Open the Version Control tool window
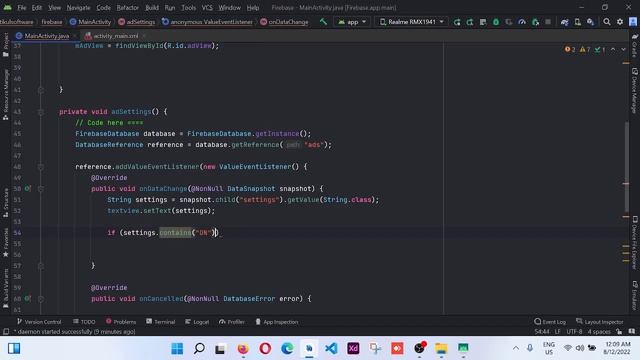Viewport: 640px width, 360px height. click(39, 322)
